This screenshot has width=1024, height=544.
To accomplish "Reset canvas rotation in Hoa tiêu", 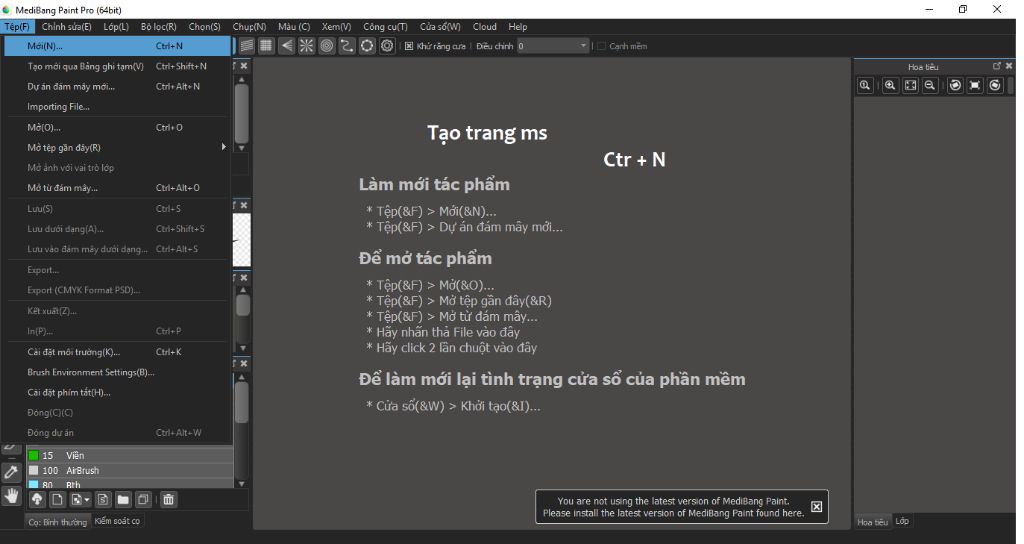I will click(975, 86).
